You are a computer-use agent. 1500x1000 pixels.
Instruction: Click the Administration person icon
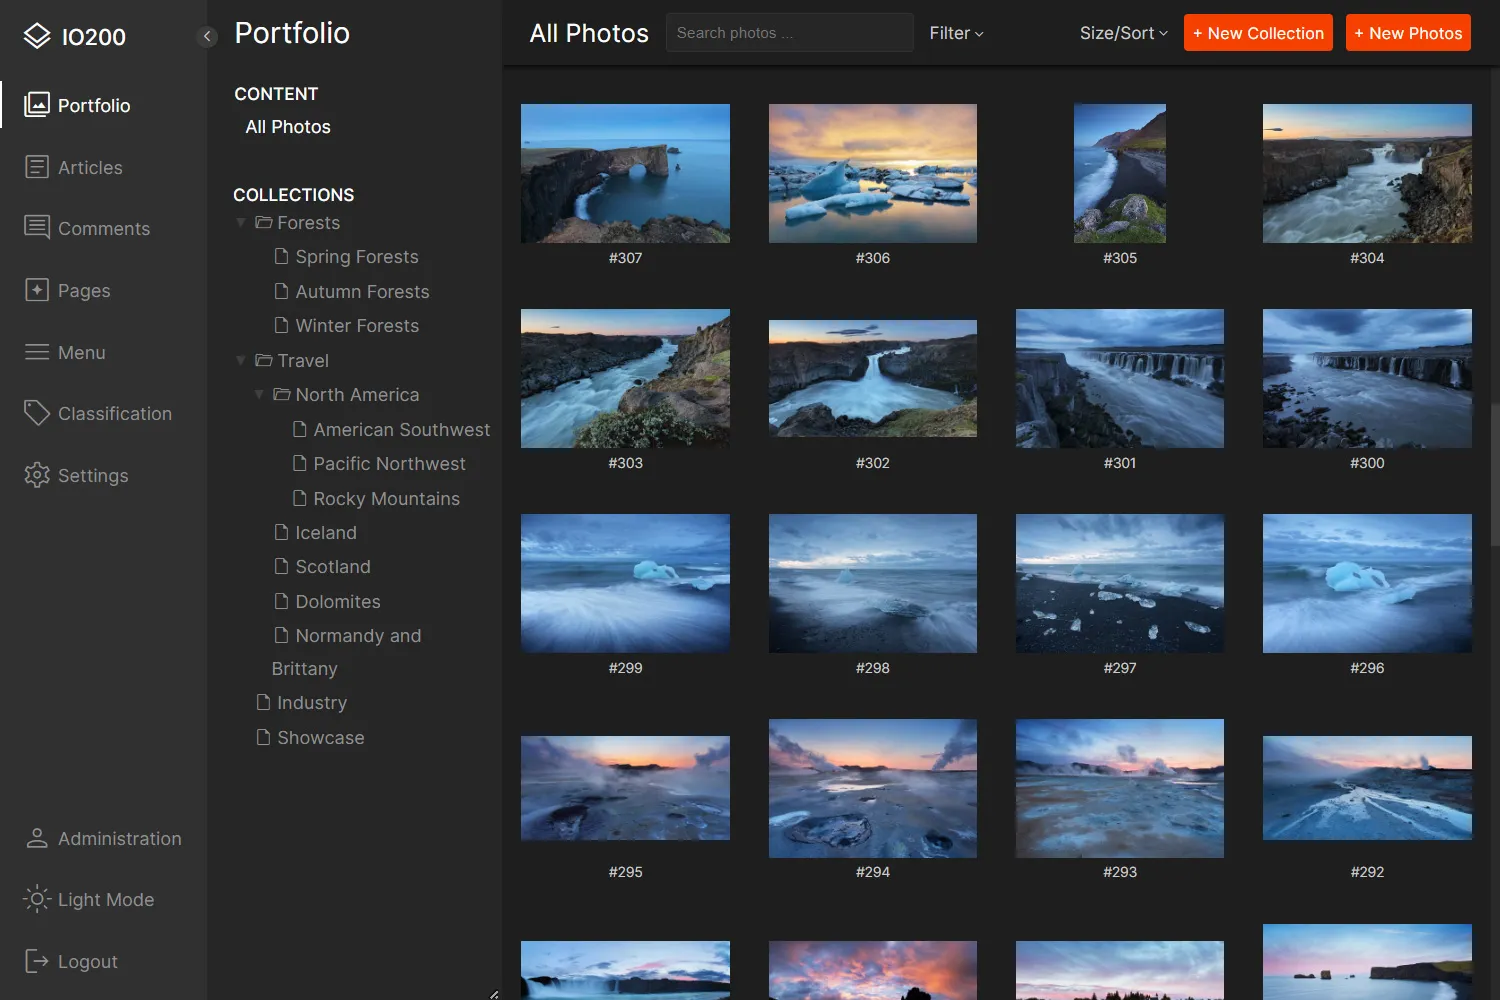click(37, 838)
